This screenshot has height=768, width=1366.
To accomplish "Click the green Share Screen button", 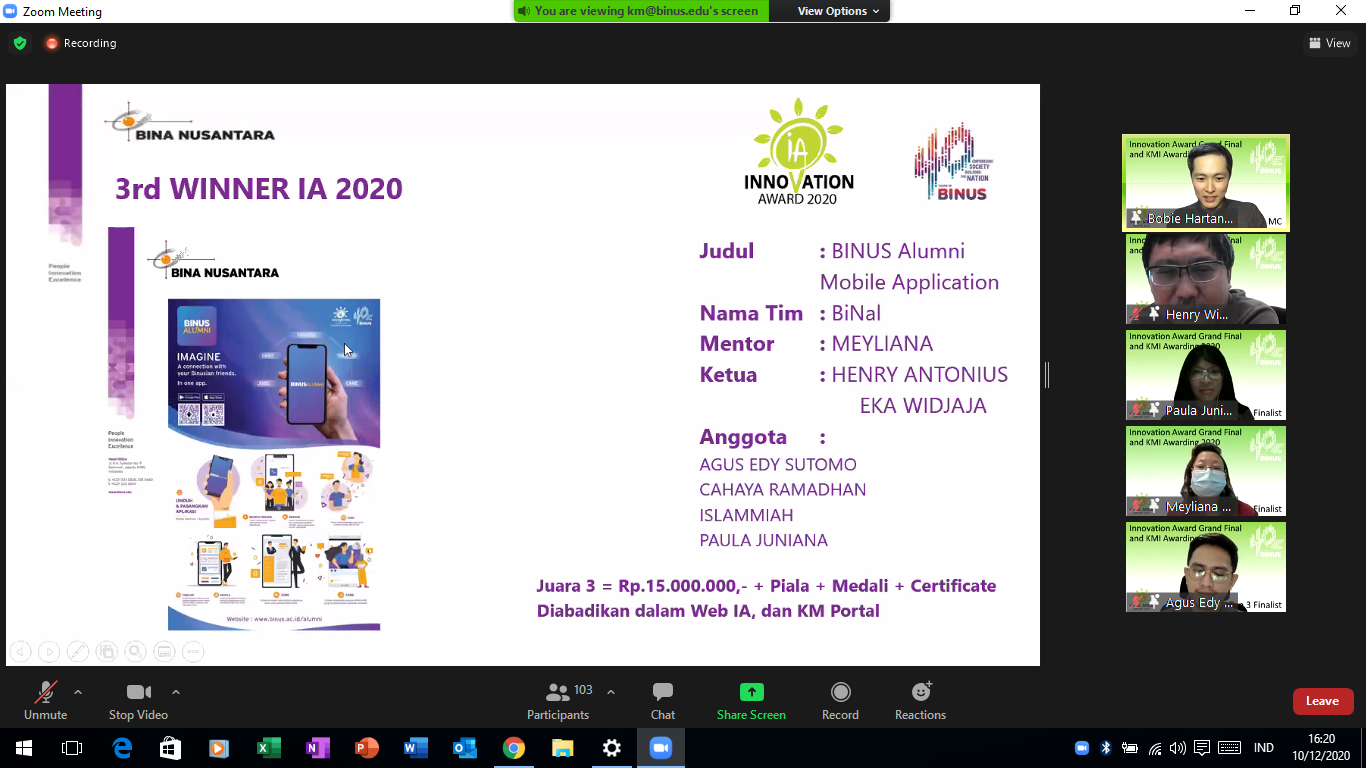I will tap(751, 700).
